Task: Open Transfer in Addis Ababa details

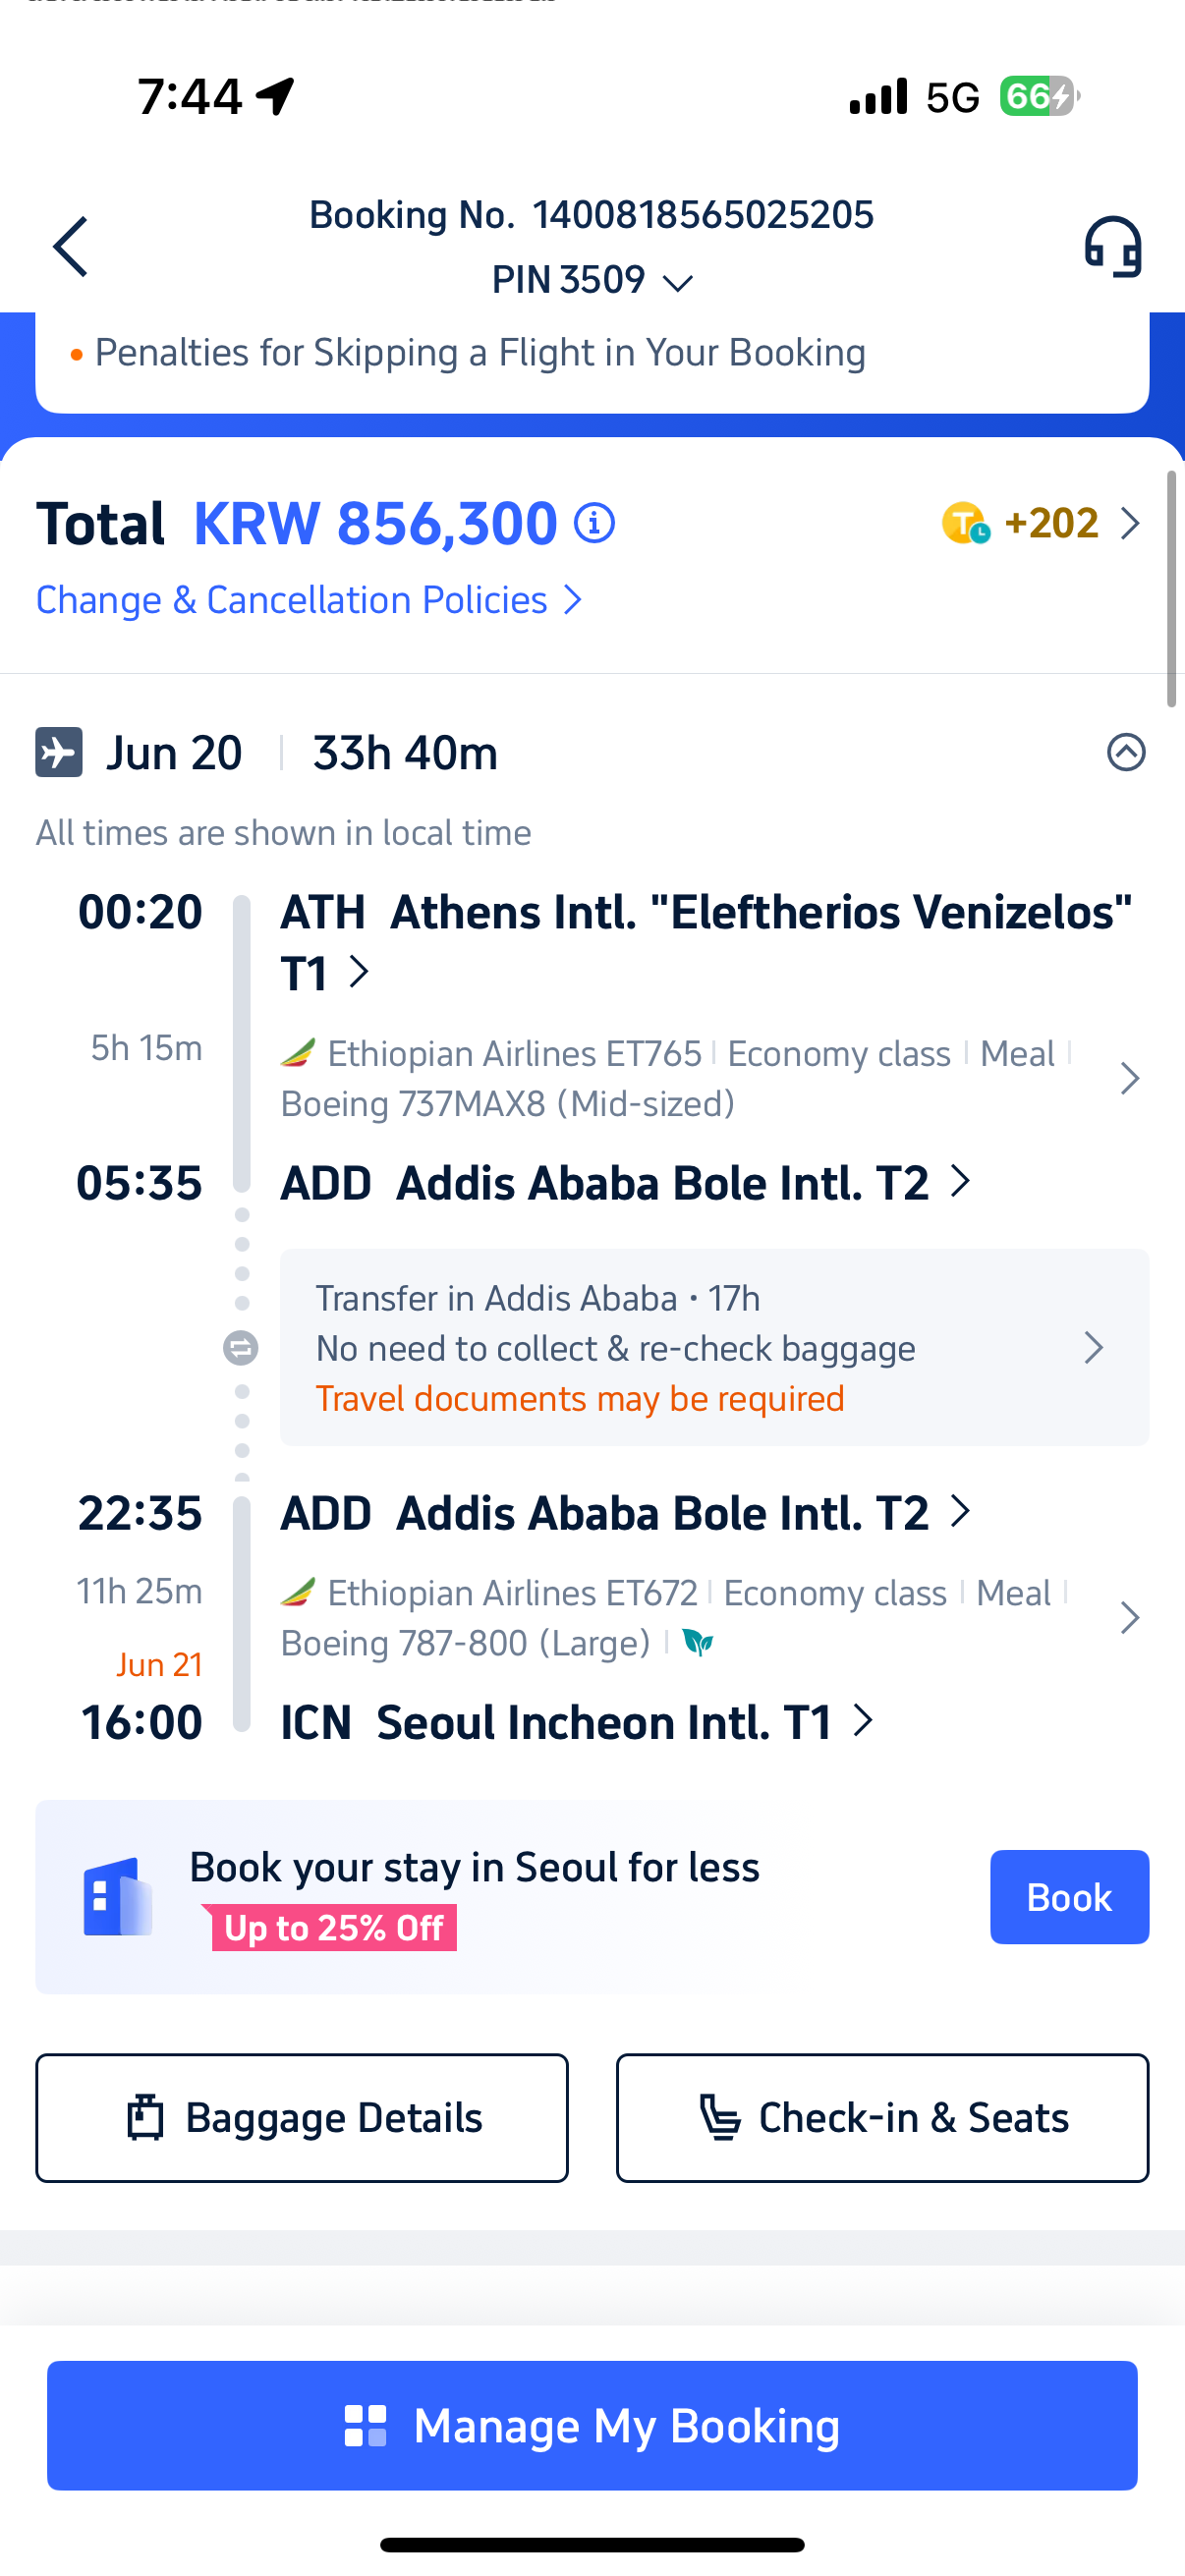Action: [x=714, y=1347]
